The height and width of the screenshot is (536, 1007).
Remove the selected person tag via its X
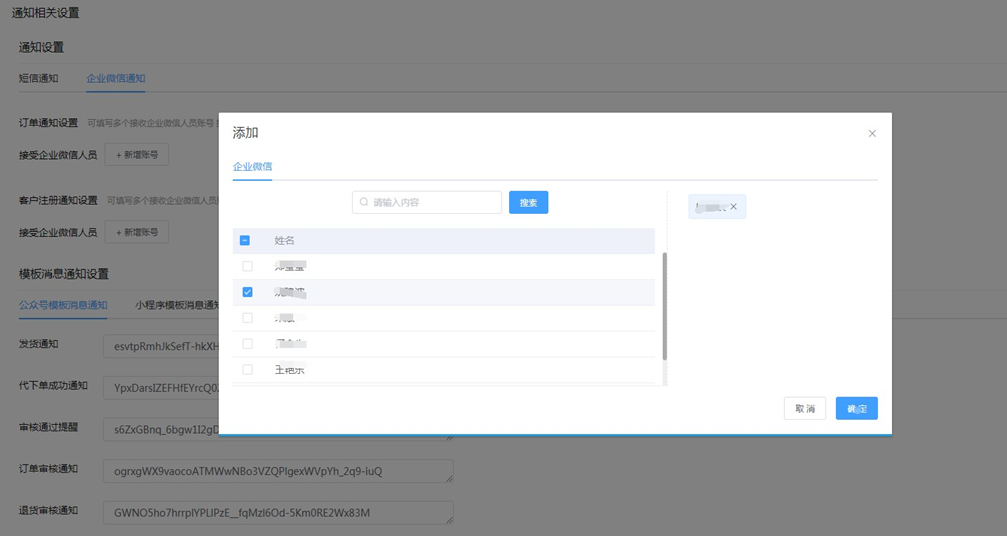click(x=734, y=207)
